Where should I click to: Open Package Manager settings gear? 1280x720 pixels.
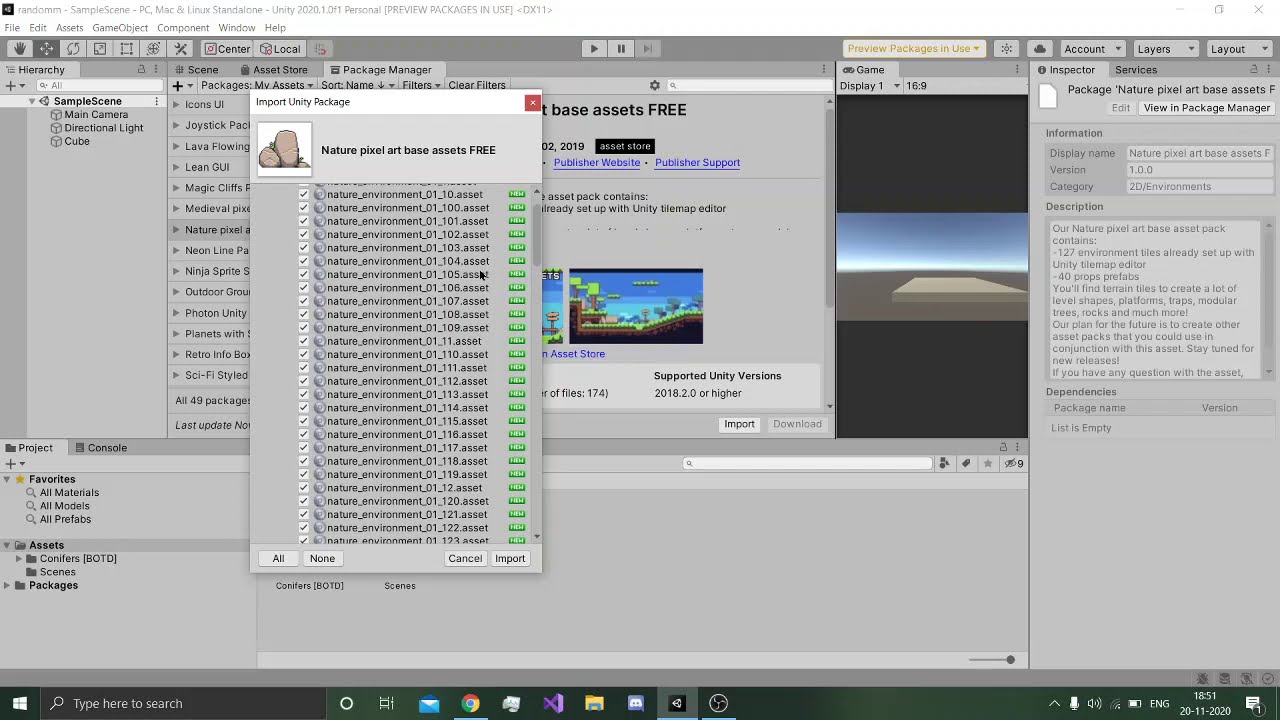[x=655, y=86]
